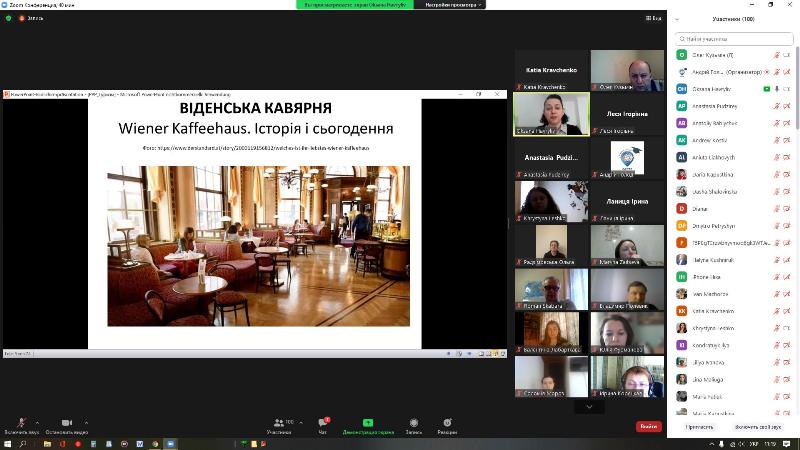
Task: Open the view settings dropdown at top
Action: 453,5
